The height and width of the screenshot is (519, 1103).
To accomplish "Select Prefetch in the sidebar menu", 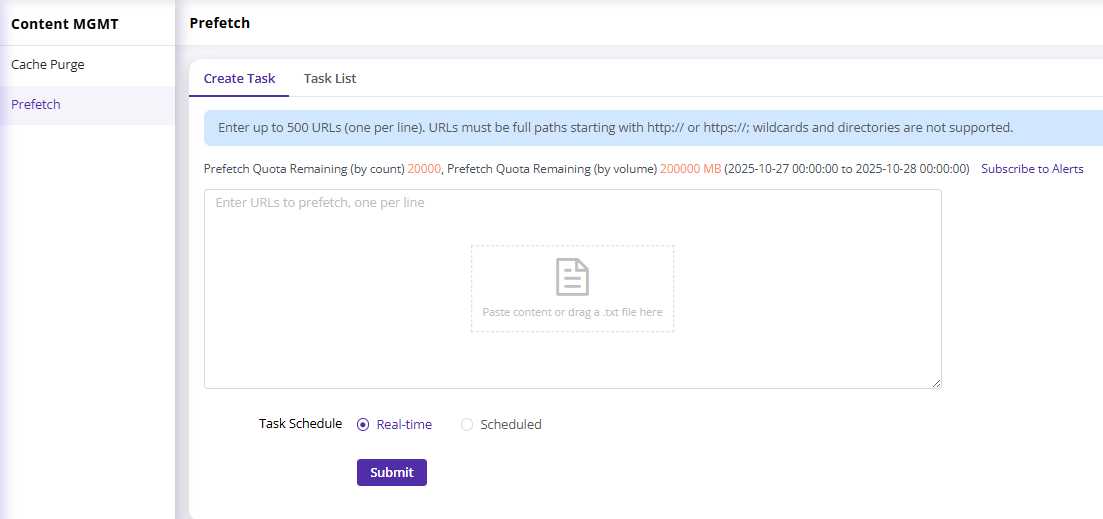I will (36, 105).
